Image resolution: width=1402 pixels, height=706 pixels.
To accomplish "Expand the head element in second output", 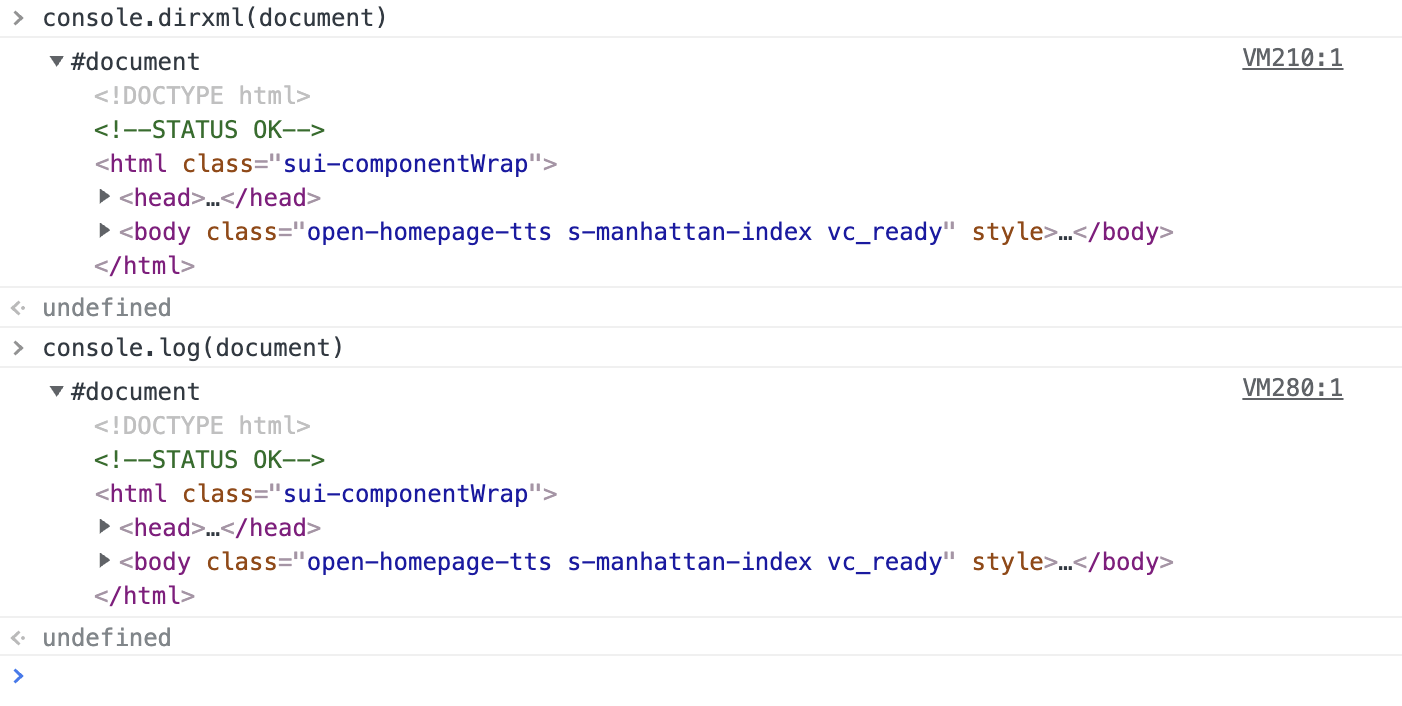I will click(105, 527).
